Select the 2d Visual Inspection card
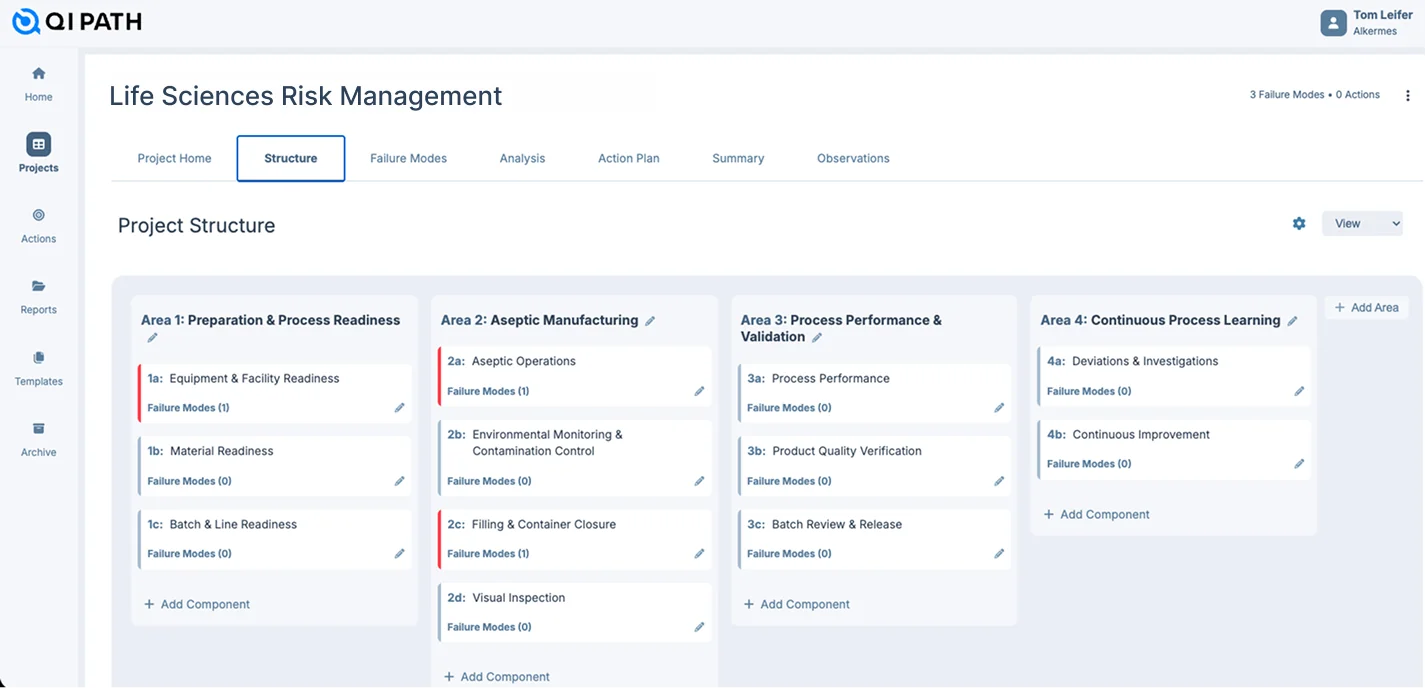1426x690 pixels. click(575, 612)
